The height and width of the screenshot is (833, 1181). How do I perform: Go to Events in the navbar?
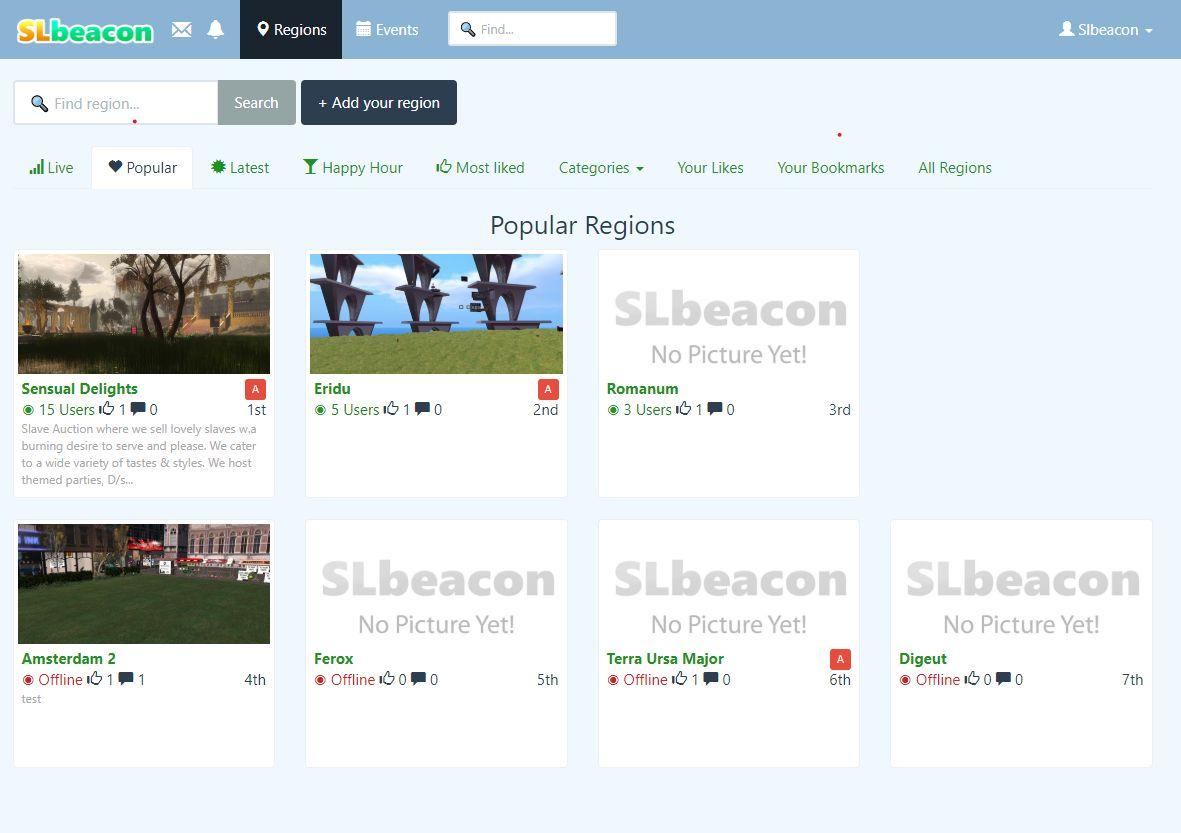(387, 30)
